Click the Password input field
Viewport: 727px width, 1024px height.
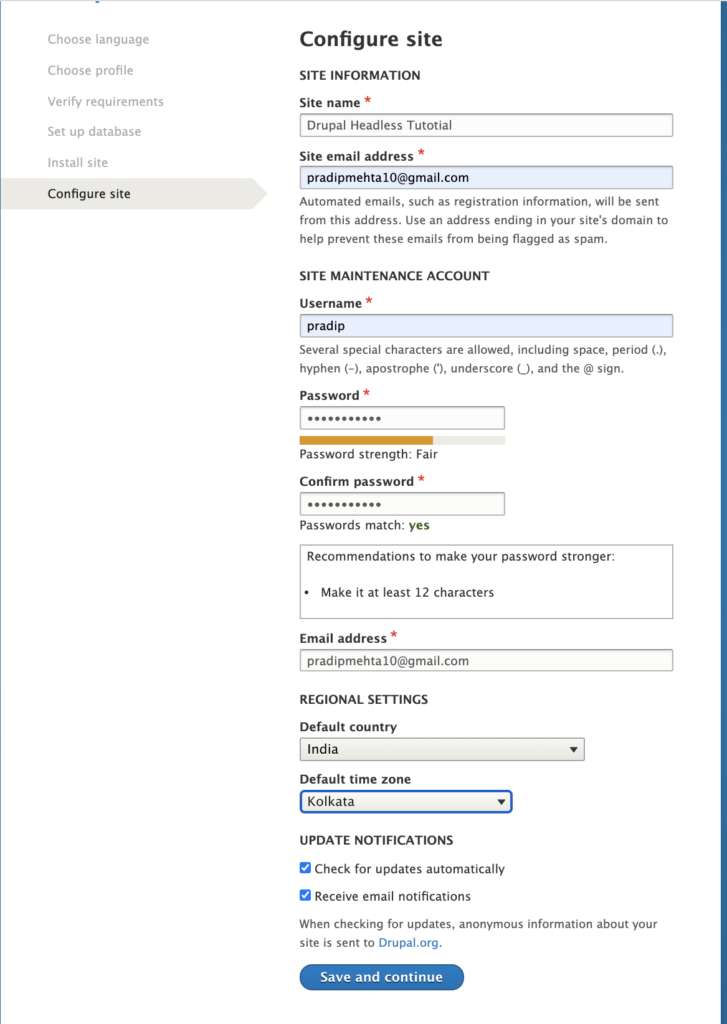point(402,418)
